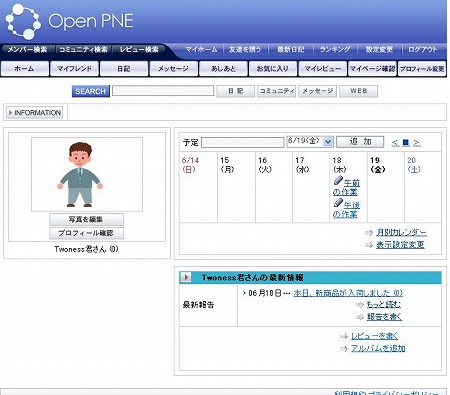Expand the INFORMATION section
The image size is (450, 395).
[x=35, y=113]
